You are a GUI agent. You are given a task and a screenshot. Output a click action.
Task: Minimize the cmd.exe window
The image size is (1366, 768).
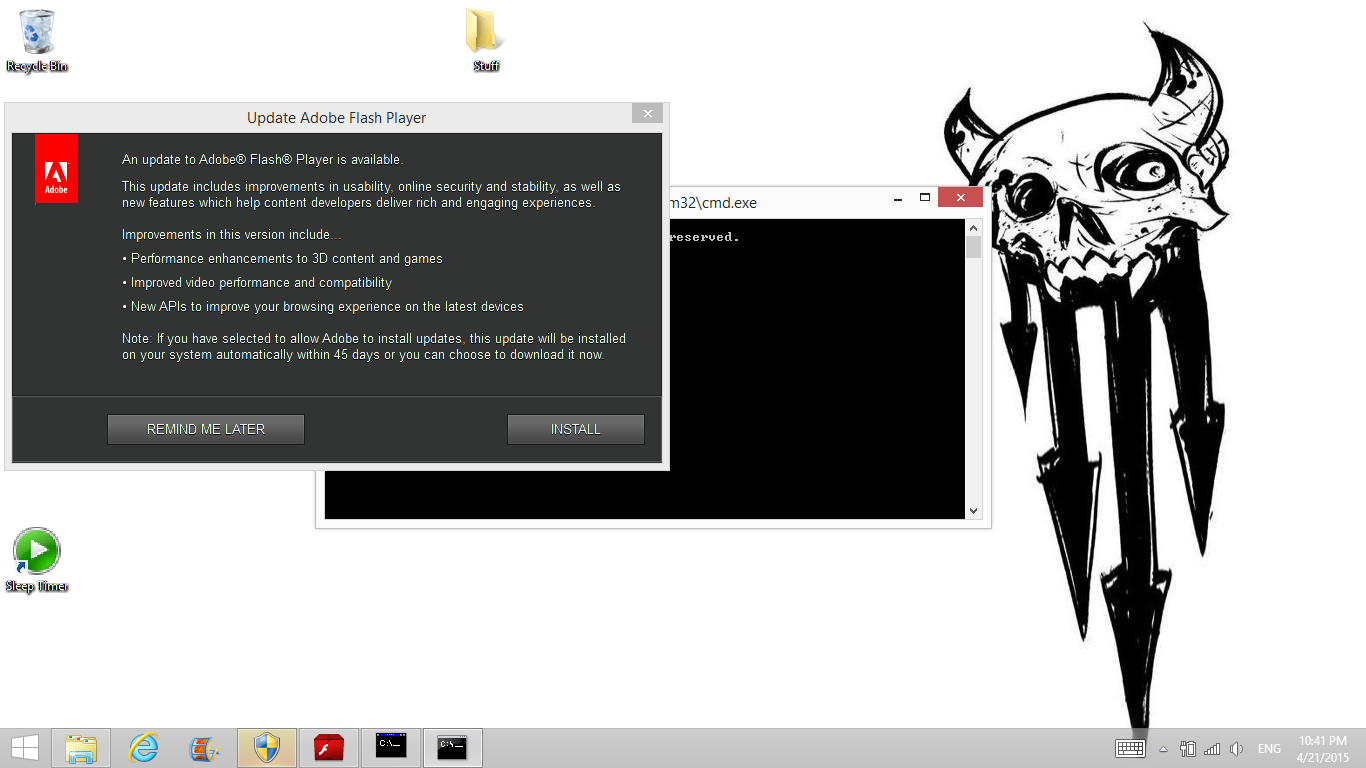point(897,198)
